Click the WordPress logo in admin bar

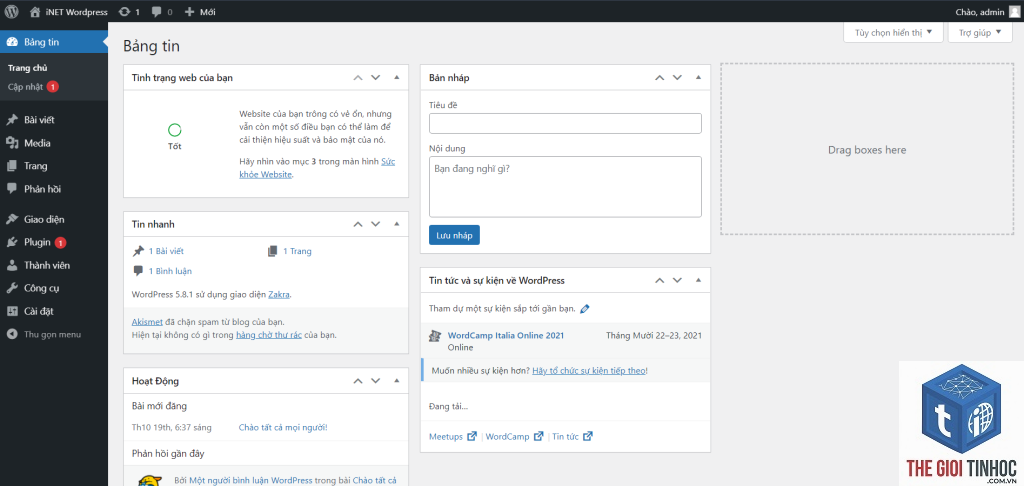click(11, 11)
